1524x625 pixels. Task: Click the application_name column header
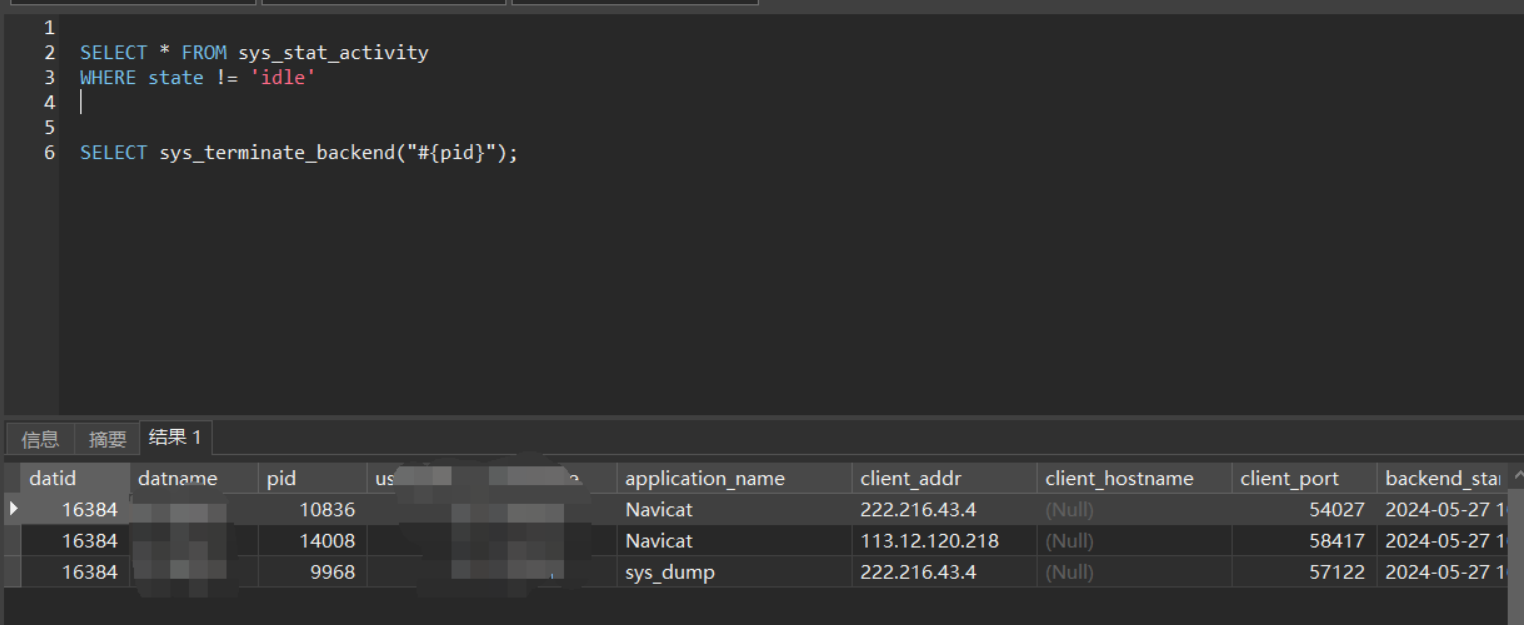[734, 478]
